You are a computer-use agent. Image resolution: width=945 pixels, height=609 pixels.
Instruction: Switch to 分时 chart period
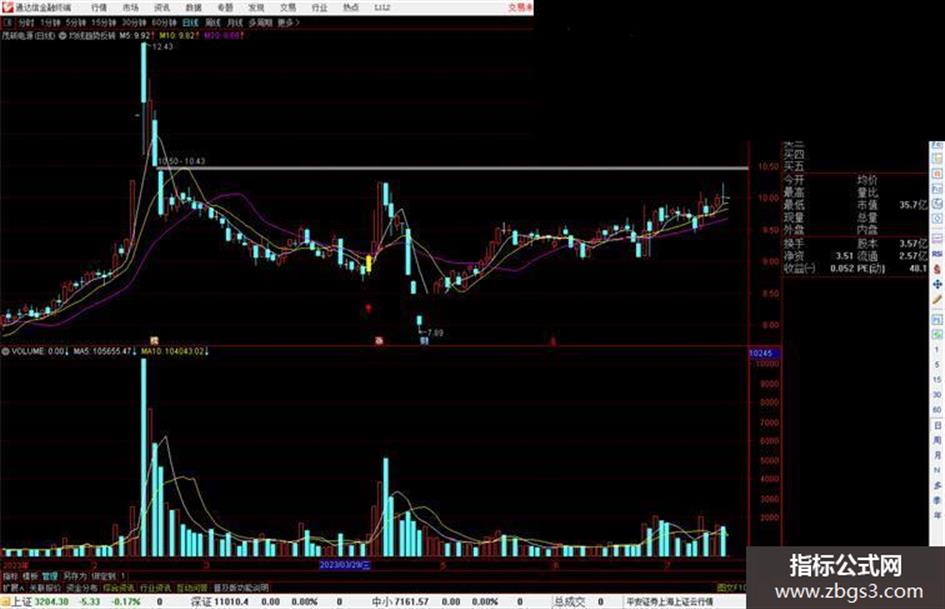(x=26, y=22)
